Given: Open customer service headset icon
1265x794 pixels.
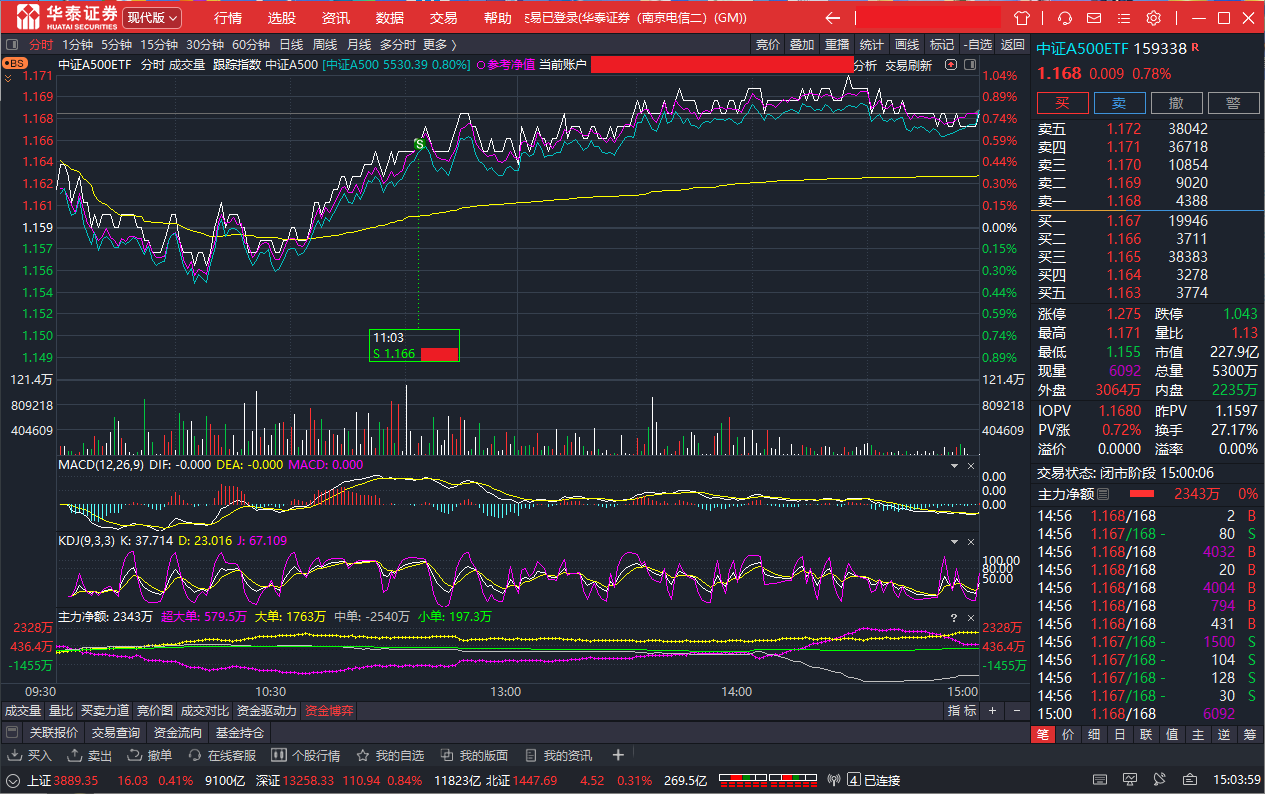Looking at the screenshot, I should [x=1065, y=18].
